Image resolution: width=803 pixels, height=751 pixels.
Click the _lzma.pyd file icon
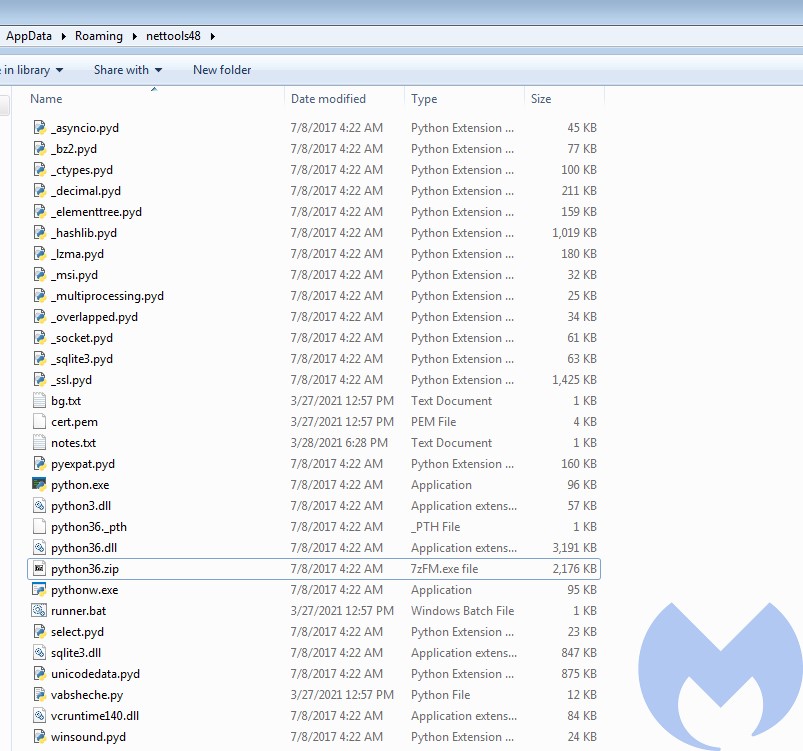(x=39, y=253)
